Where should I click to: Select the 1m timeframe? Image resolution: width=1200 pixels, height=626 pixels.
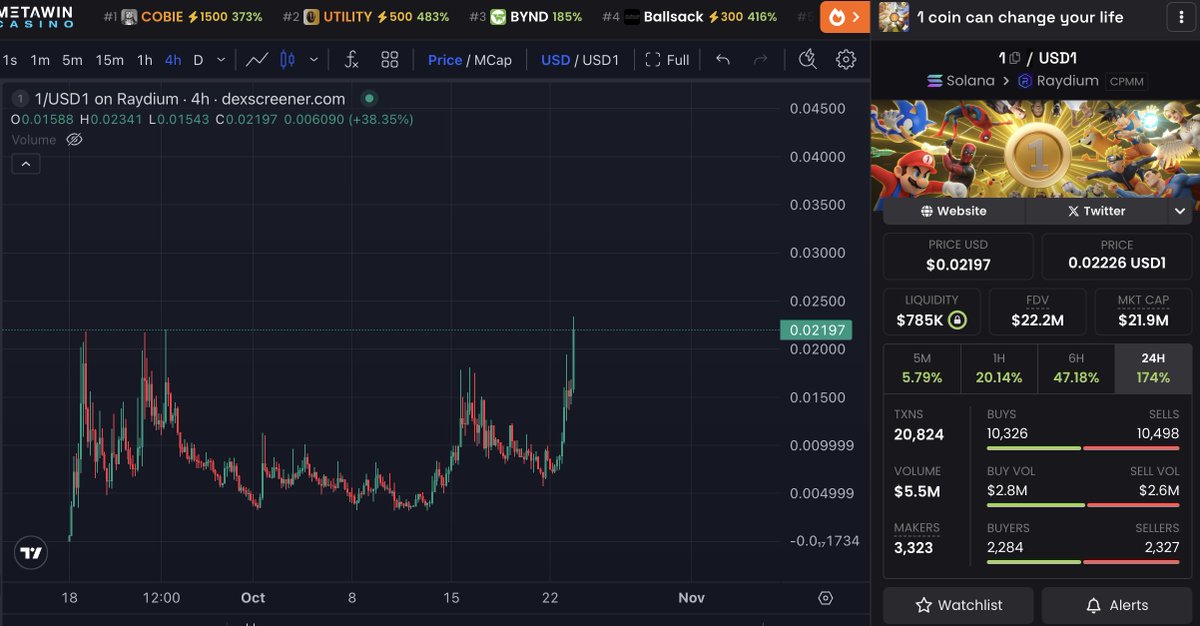point(40,60)
